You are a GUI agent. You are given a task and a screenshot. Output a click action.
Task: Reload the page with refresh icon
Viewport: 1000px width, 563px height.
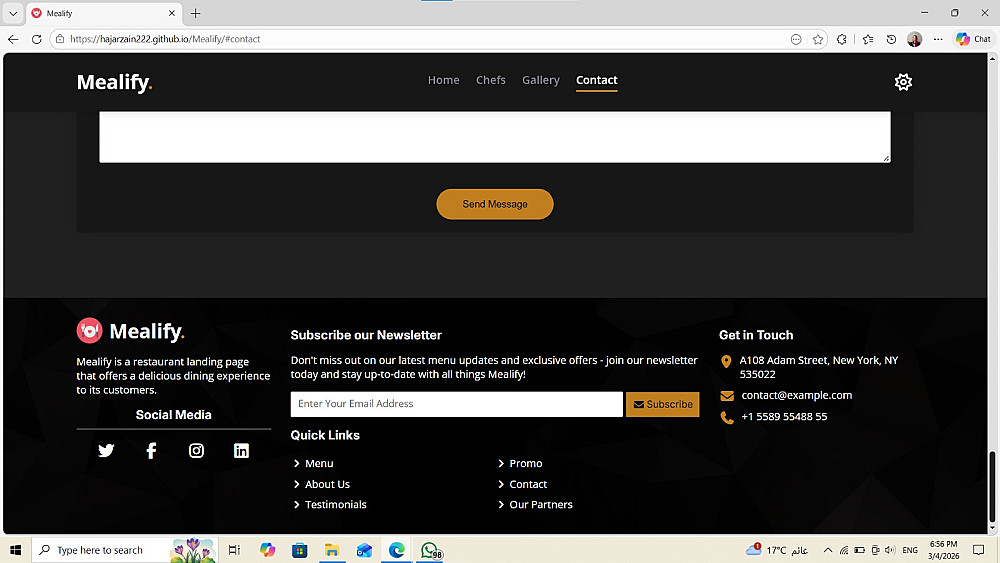click(36, 39)
